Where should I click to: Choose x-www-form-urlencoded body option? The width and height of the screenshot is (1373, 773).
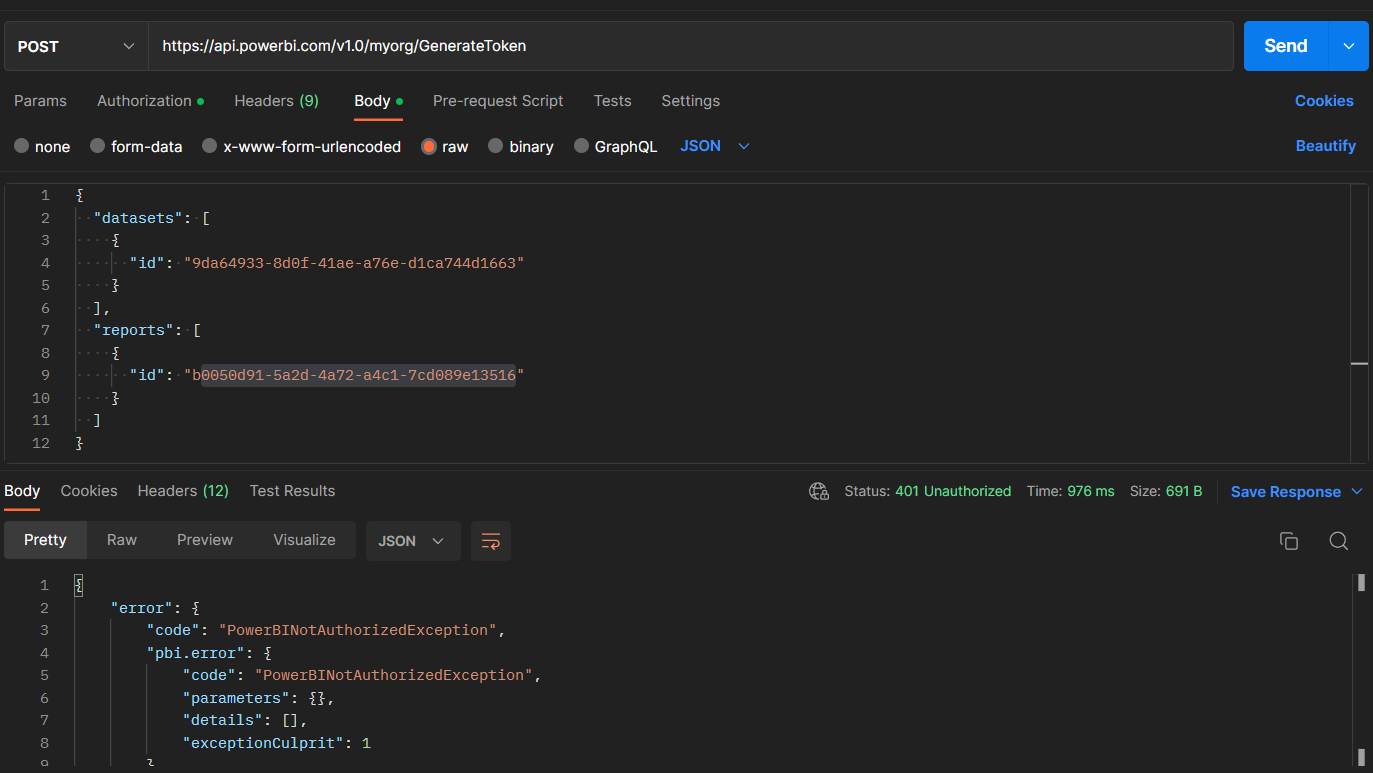point(210,146)
